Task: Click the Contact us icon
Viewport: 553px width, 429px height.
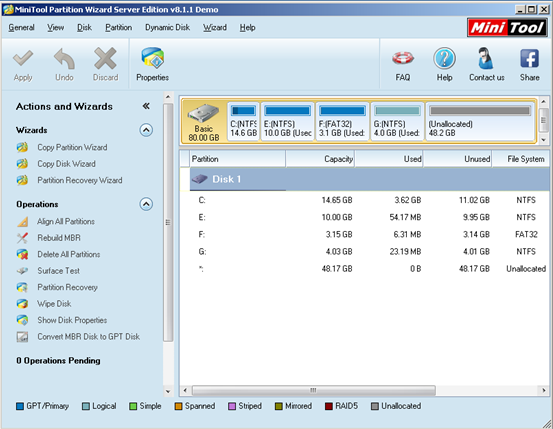Action: tap(486, 58)
